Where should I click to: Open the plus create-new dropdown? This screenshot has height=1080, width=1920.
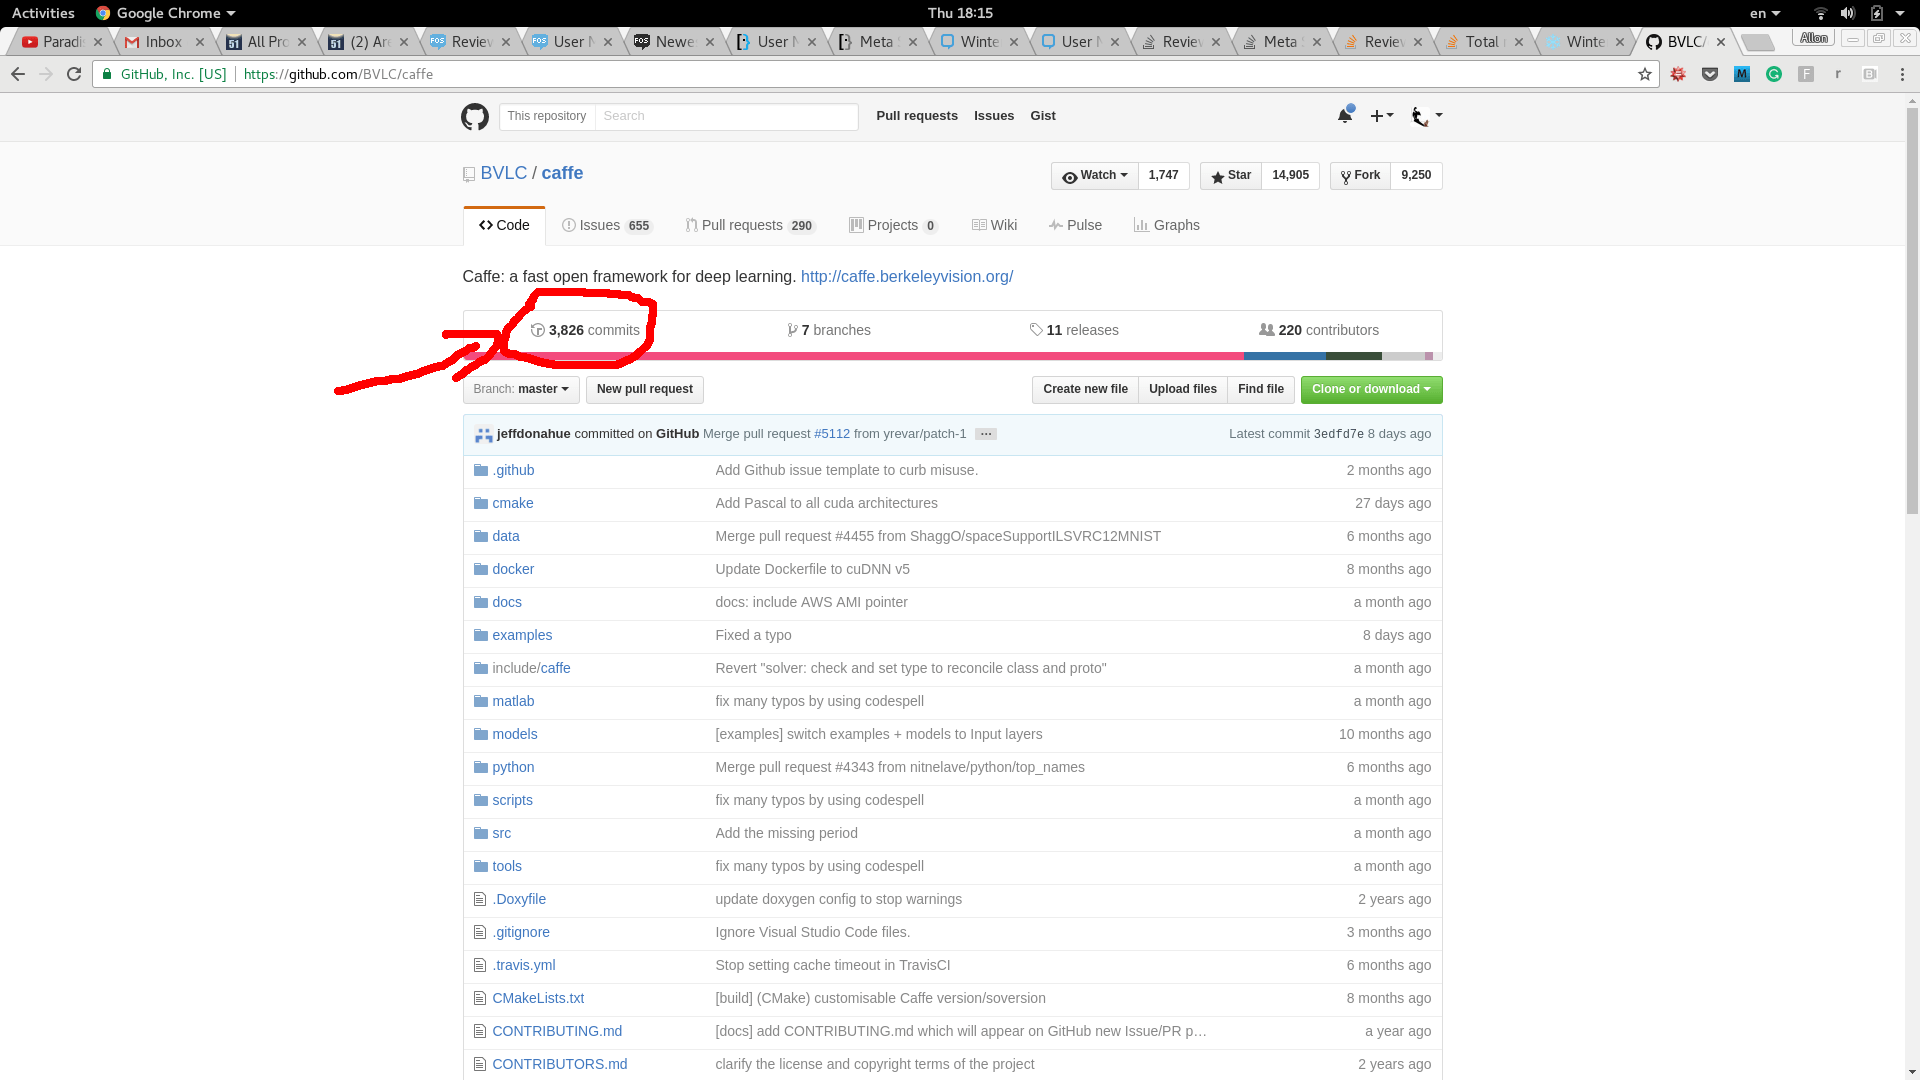[x=1381, y=116]
